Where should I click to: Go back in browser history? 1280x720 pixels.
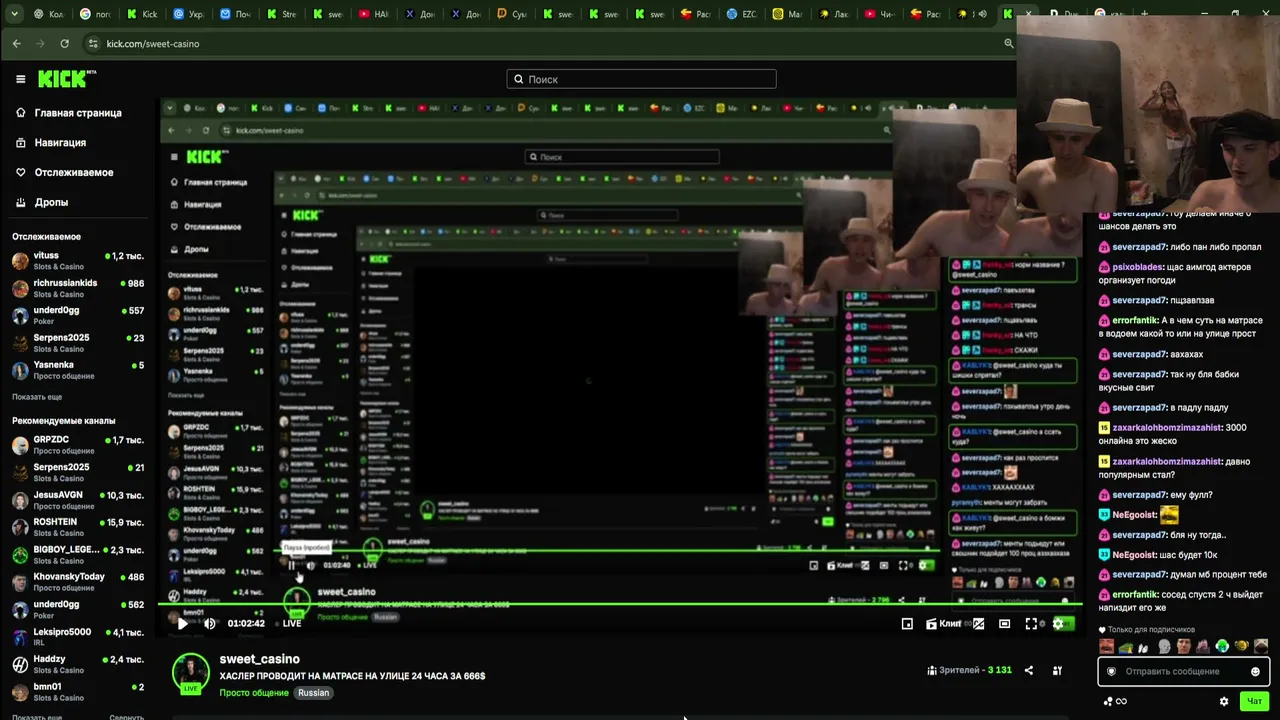pos(17,44)
